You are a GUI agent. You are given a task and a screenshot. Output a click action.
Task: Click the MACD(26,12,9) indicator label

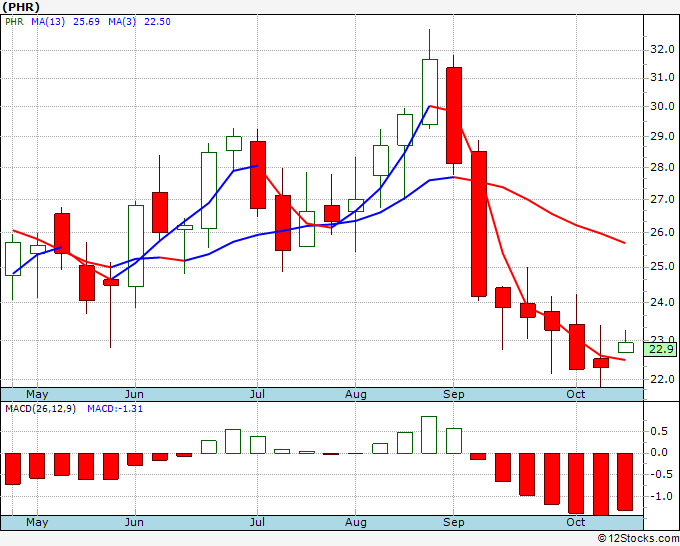[x=40, y=409]
